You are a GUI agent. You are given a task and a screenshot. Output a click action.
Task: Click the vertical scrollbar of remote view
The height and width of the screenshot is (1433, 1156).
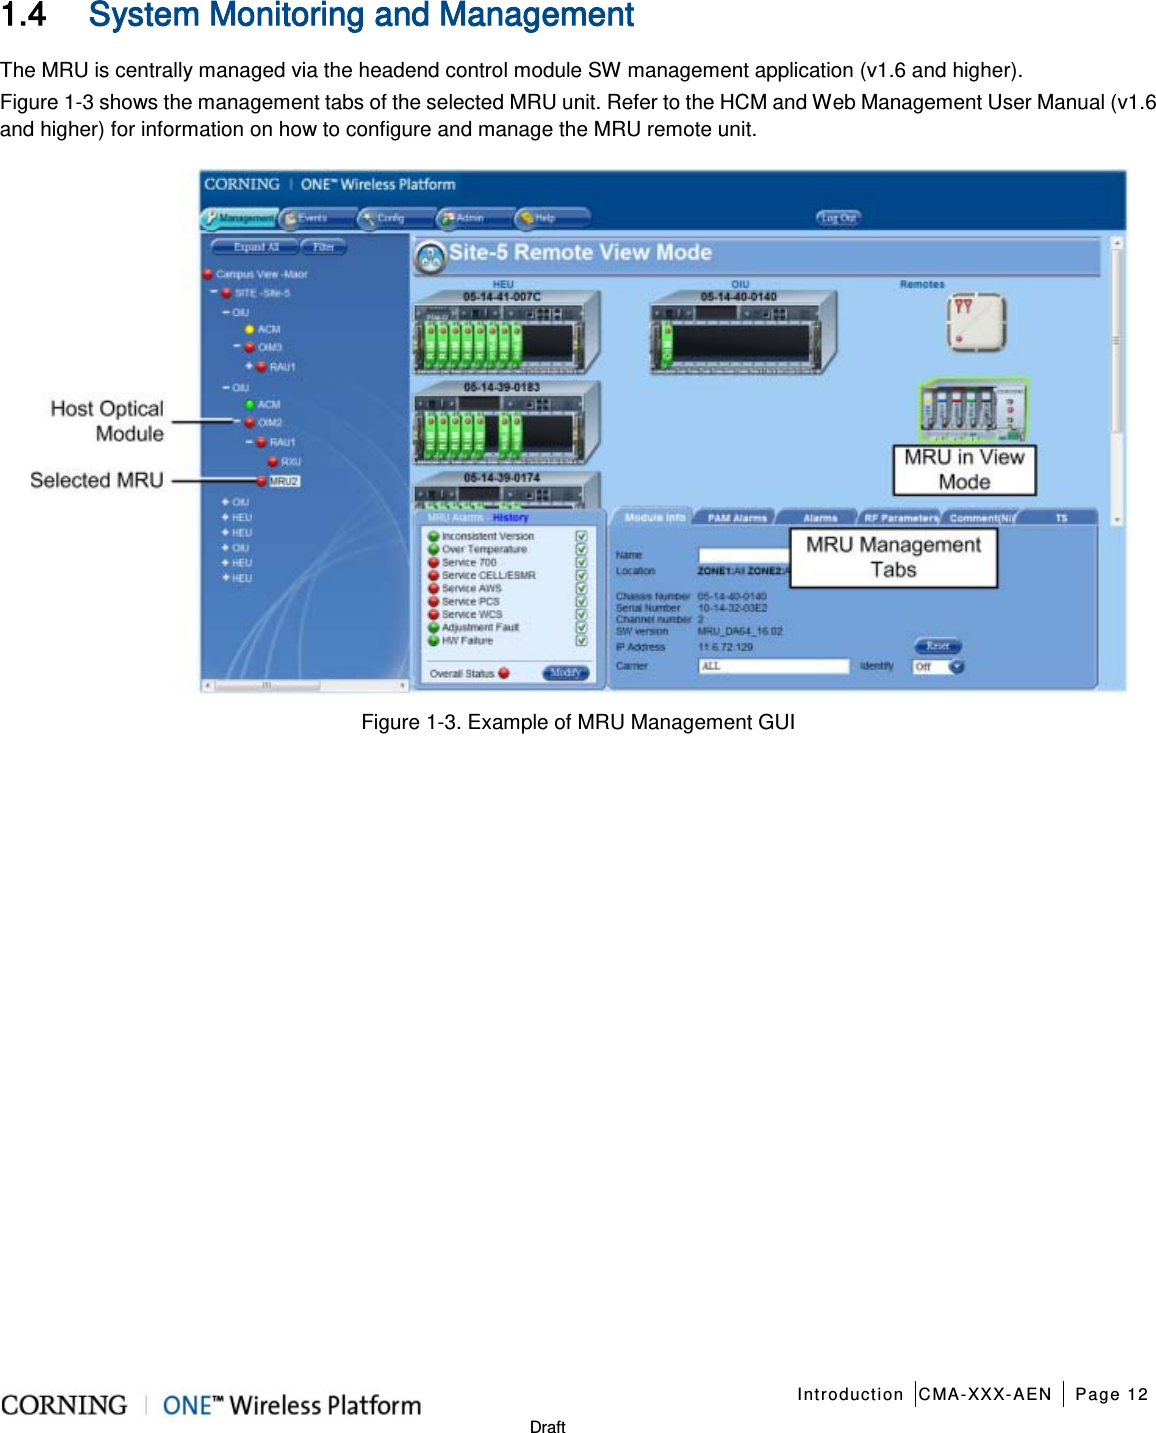(1117, 381)
